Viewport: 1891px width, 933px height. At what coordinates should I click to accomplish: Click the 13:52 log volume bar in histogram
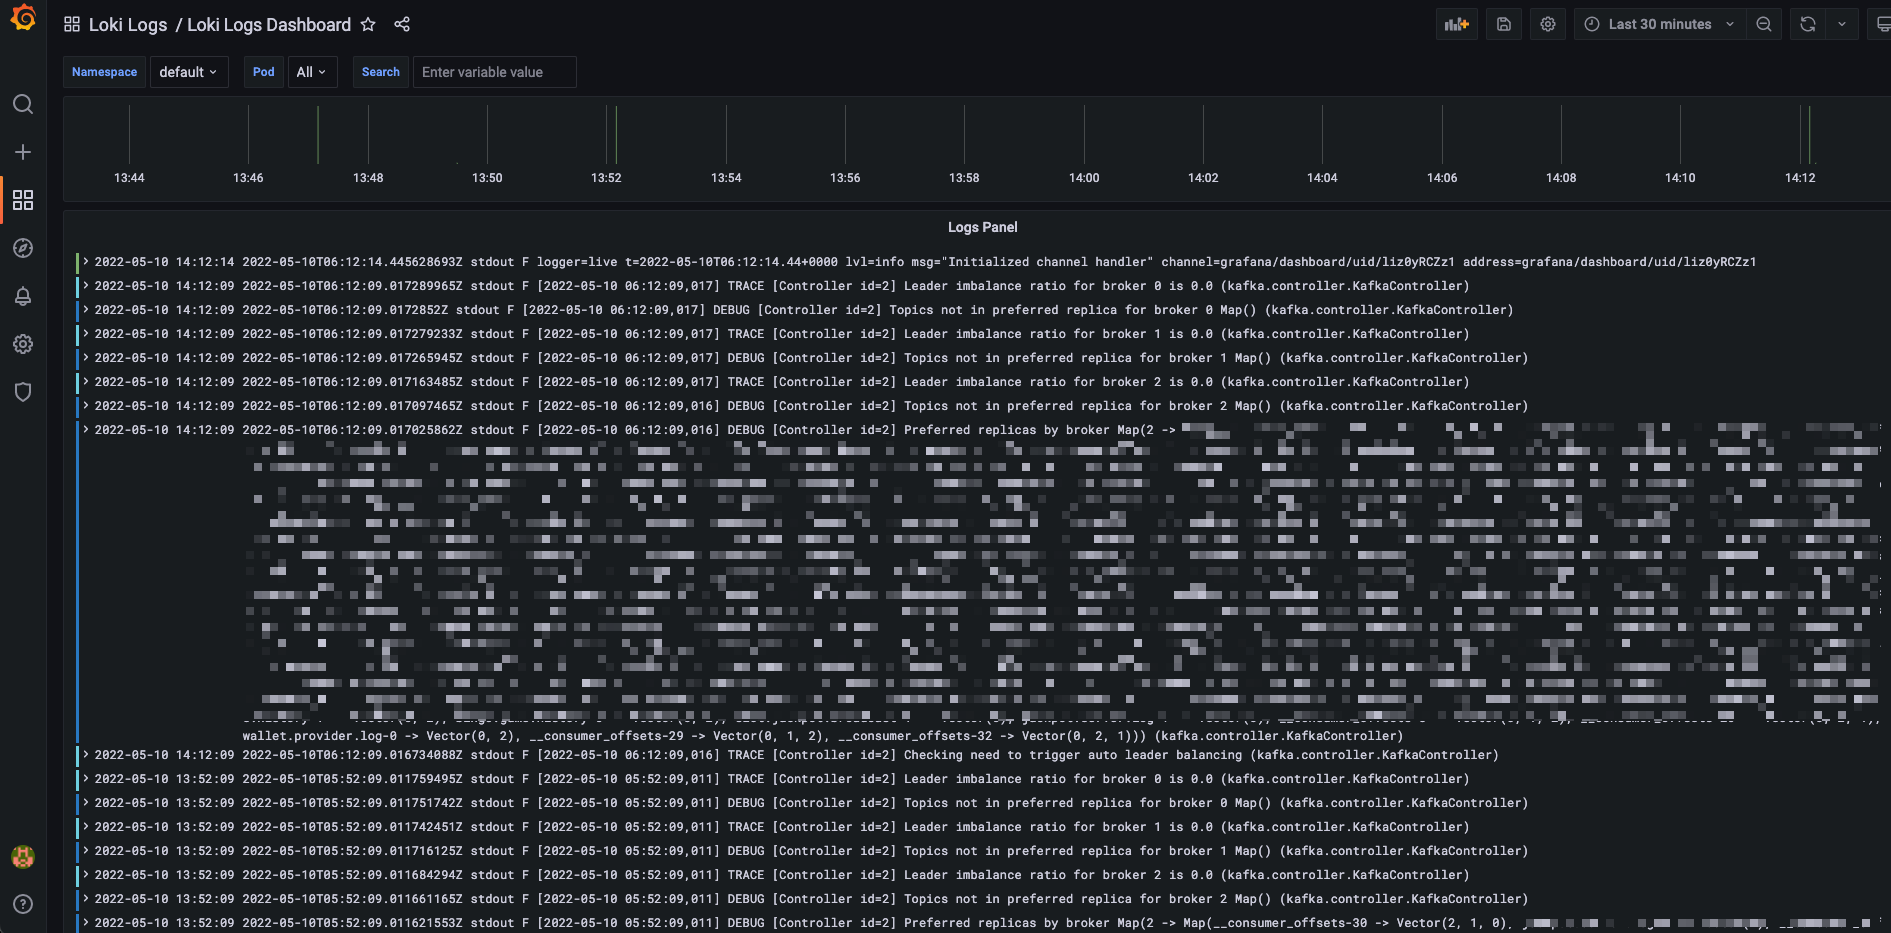pos(616,135)
